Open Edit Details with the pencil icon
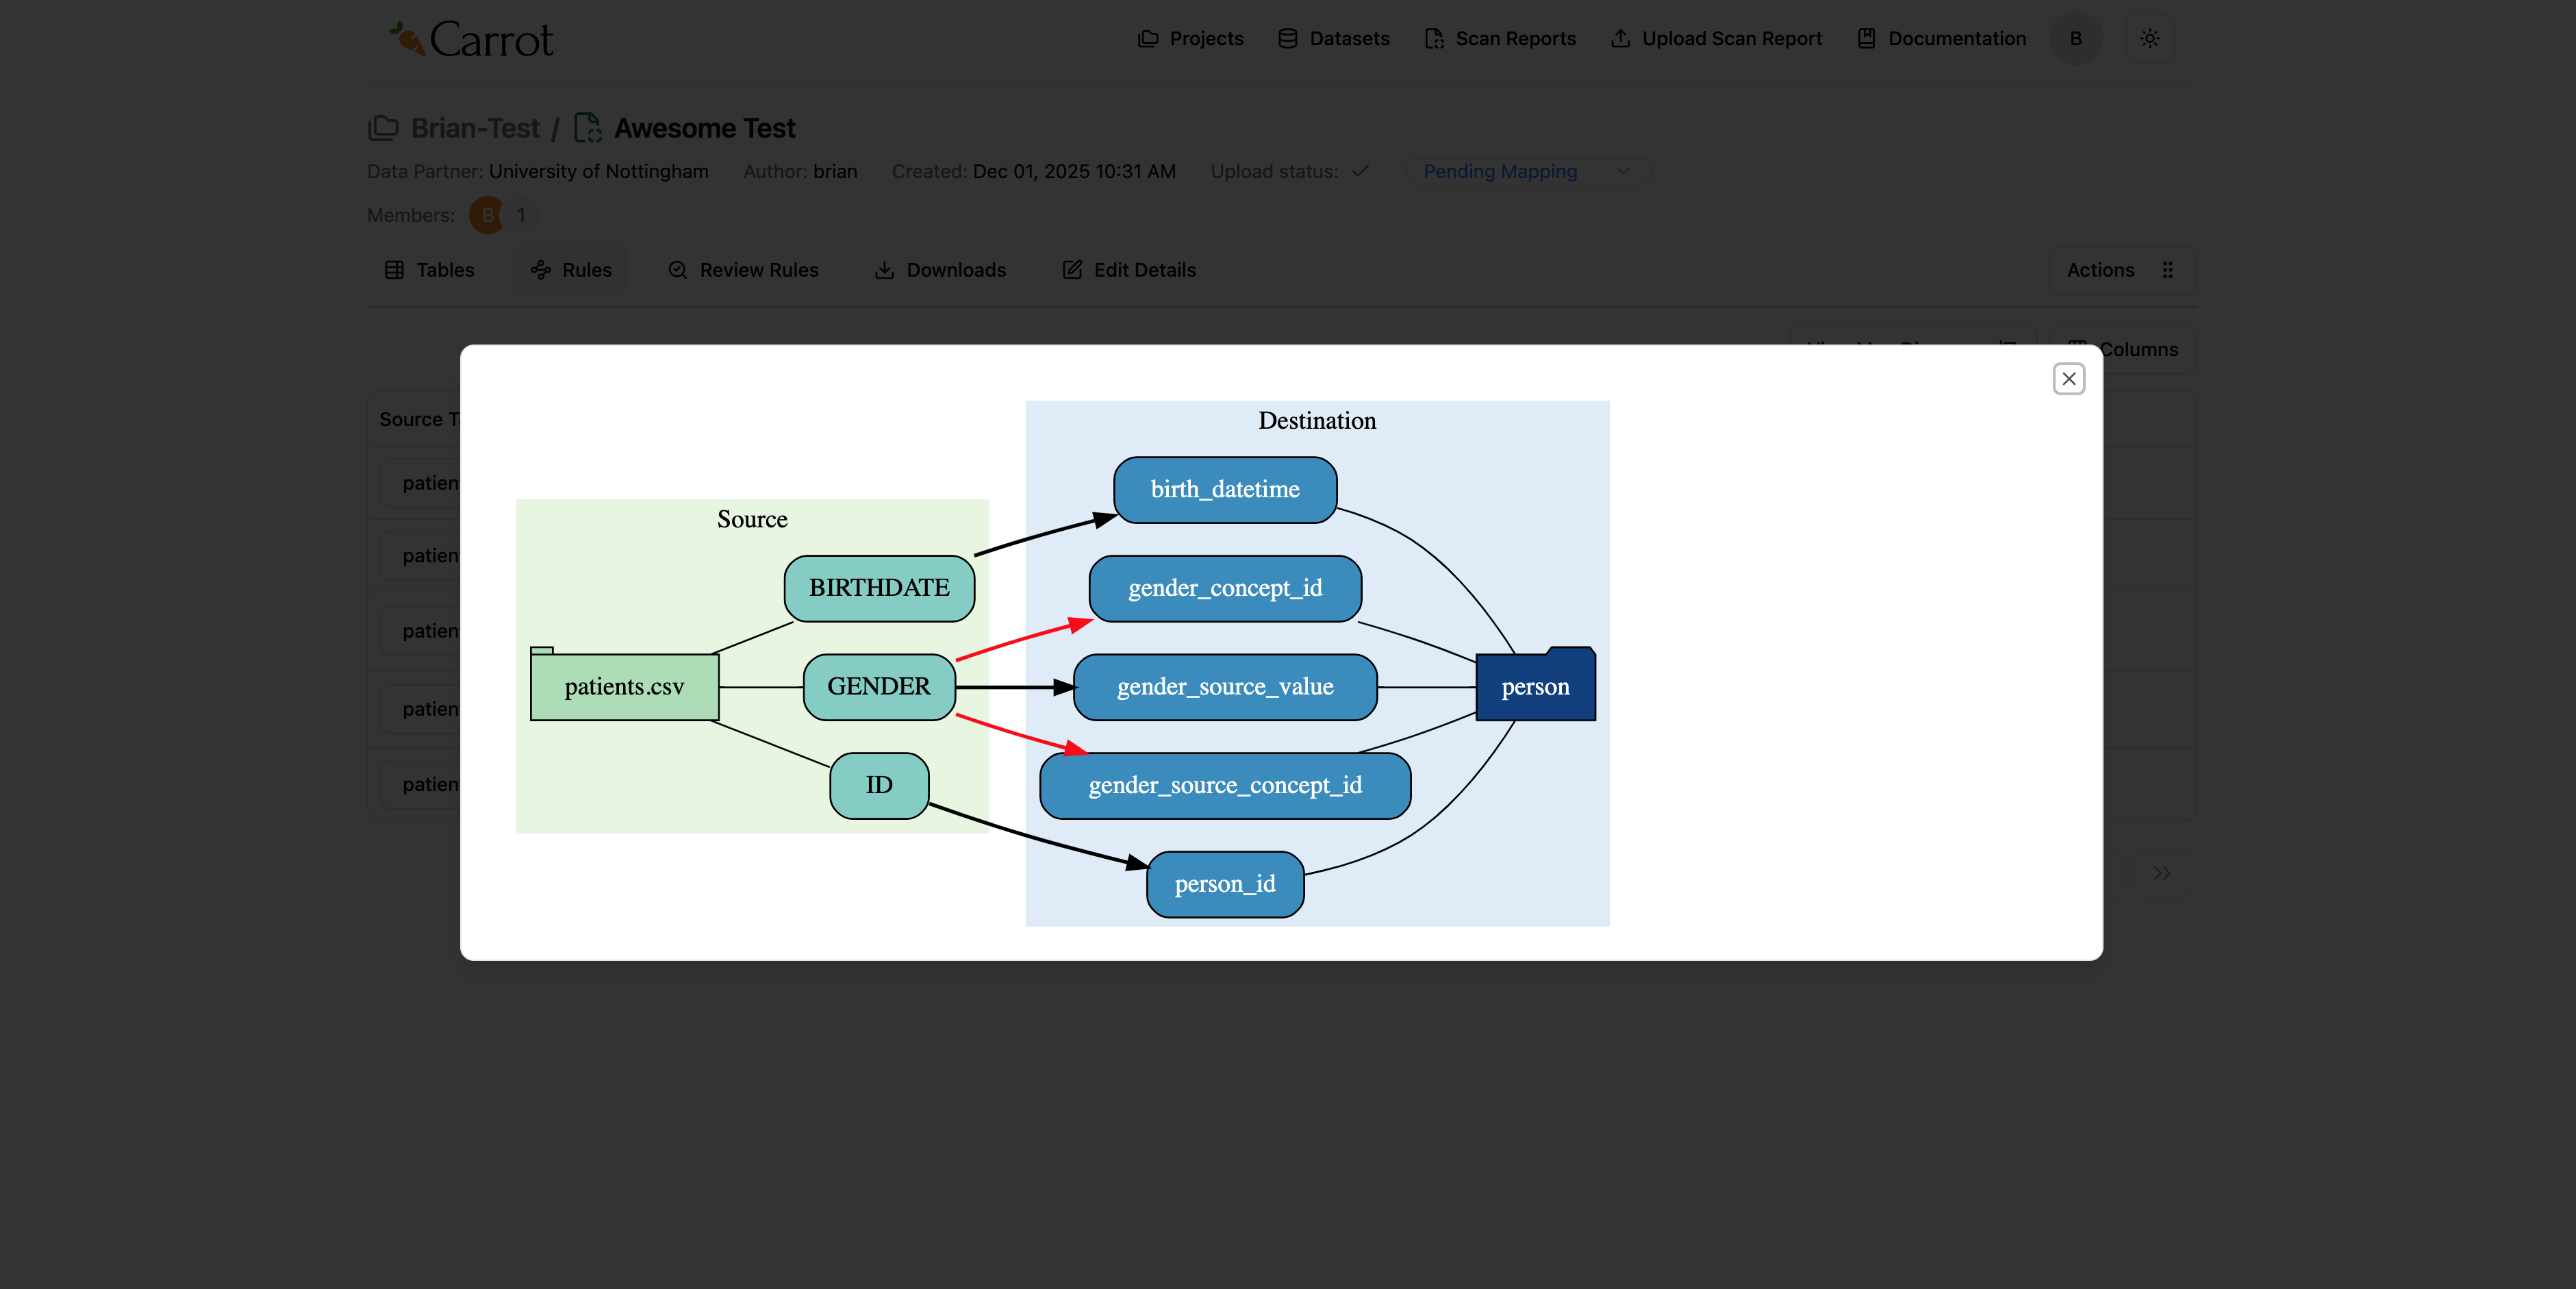Screen dimensions: 2576x1289 pos(1072,269)
